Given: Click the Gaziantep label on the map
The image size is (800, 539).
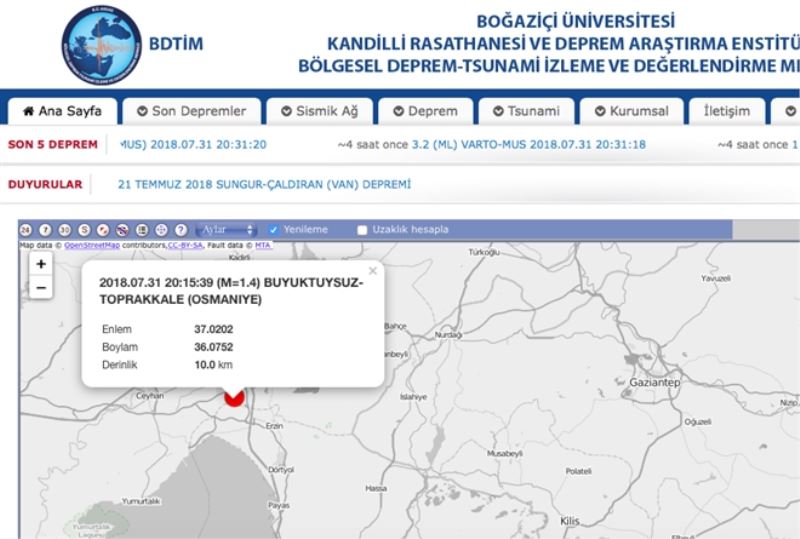Looking at the screenshot, I should point(655,382).
